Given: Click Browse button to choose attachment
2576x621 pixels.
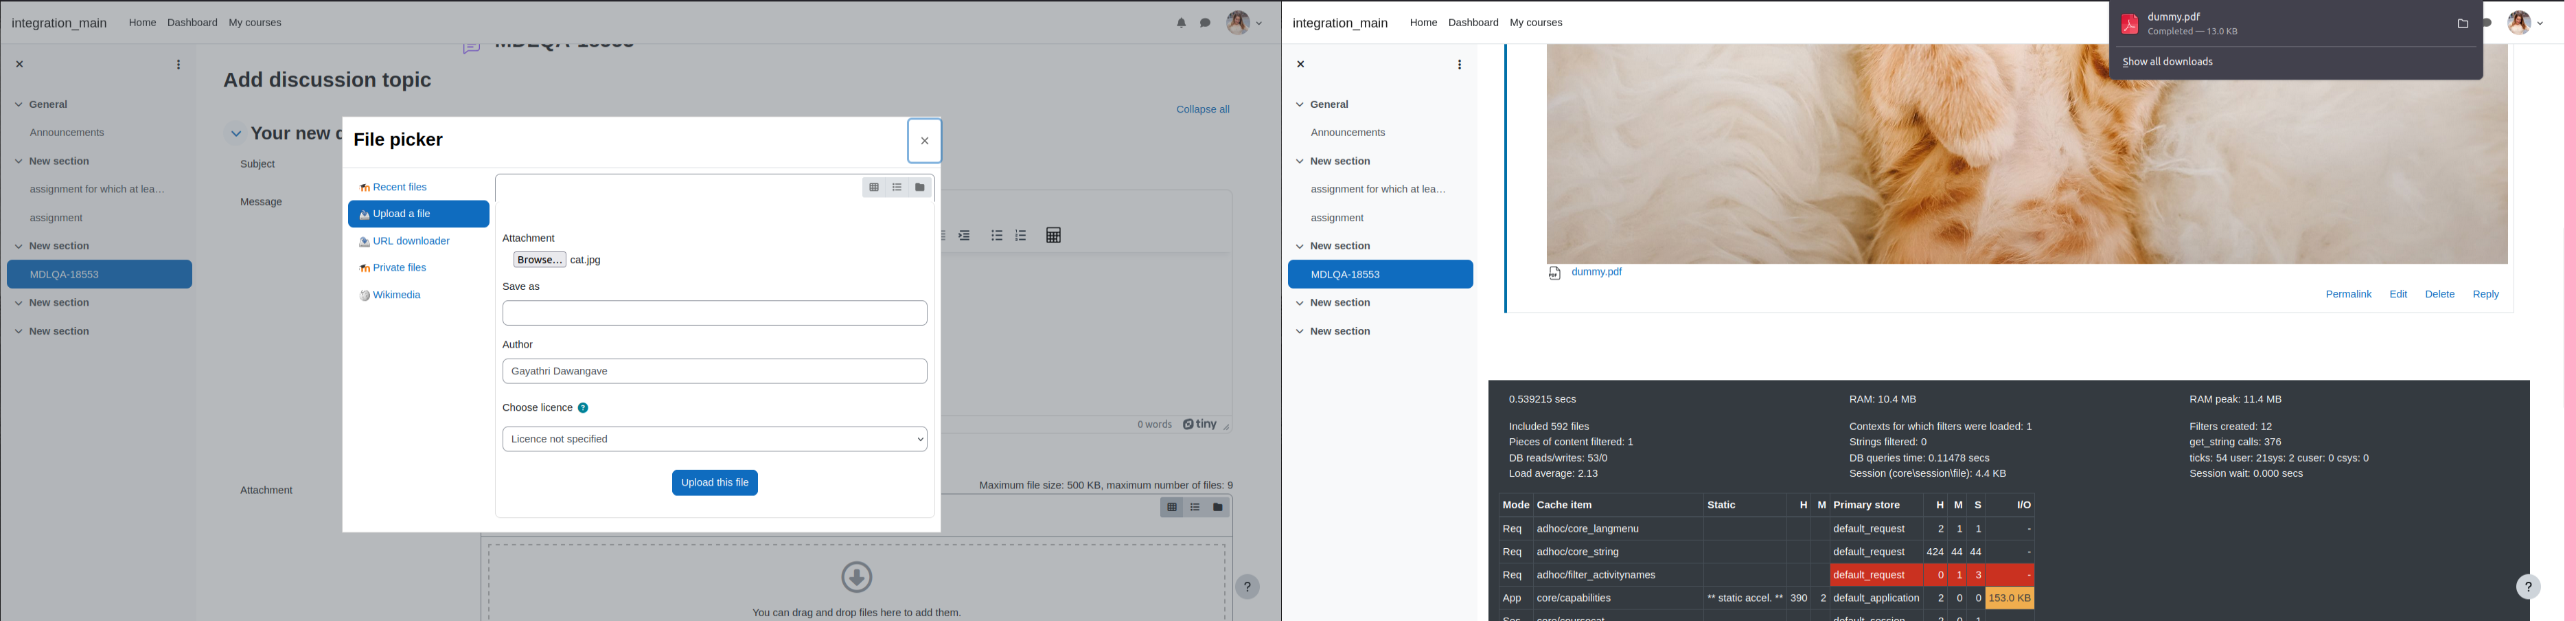Looking at the screenshot, I should tap(539, 260).
